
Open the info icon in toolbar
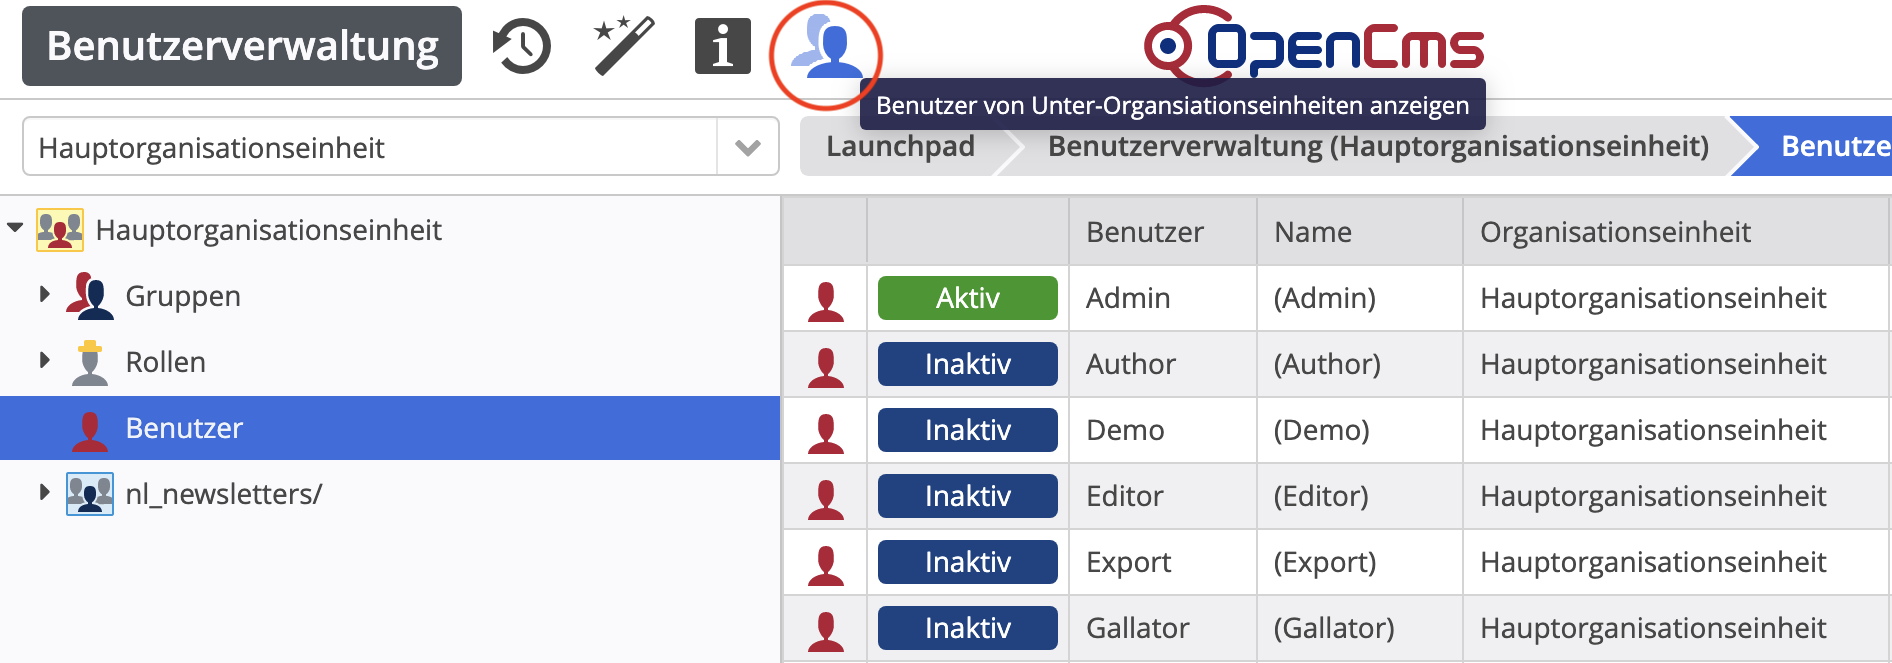pos(722,47)
